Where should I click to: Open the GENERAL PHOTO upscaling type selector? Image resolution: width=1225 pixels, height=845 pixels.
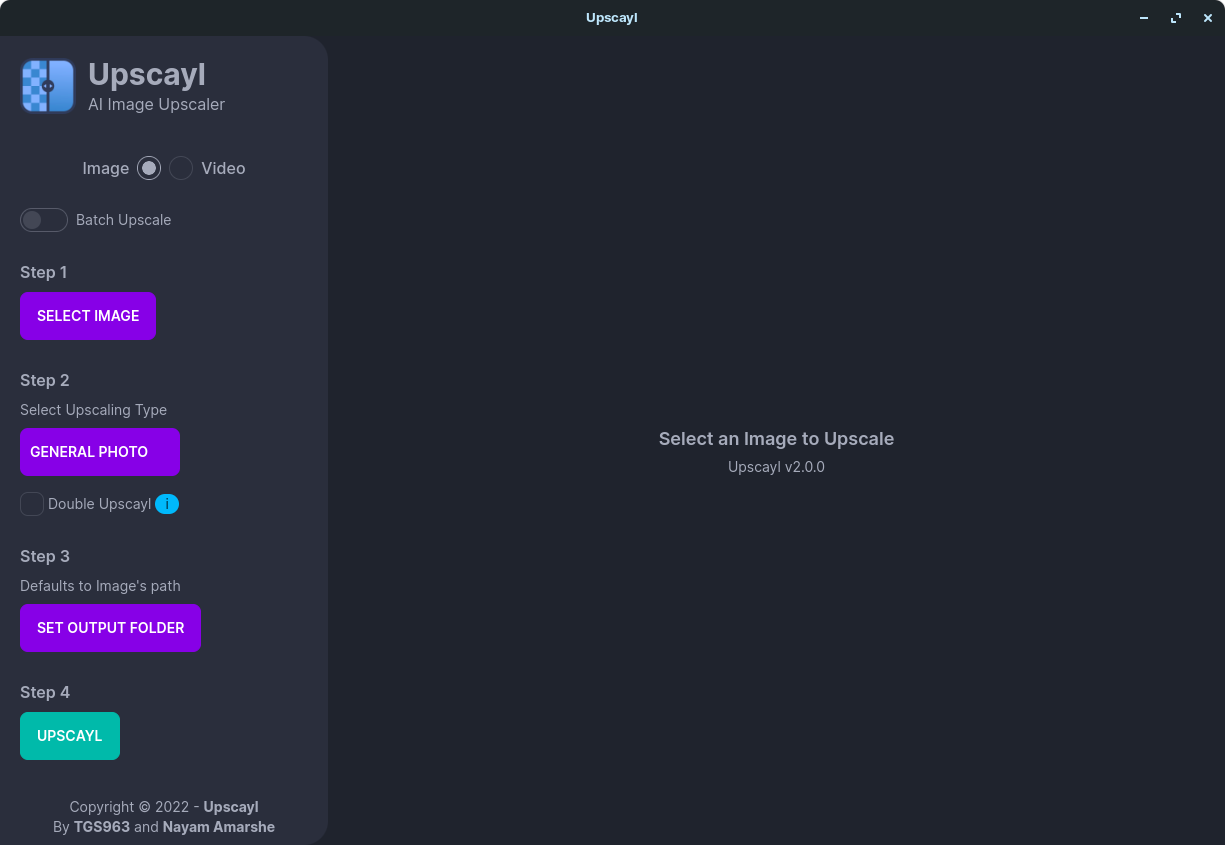point(100,452)
